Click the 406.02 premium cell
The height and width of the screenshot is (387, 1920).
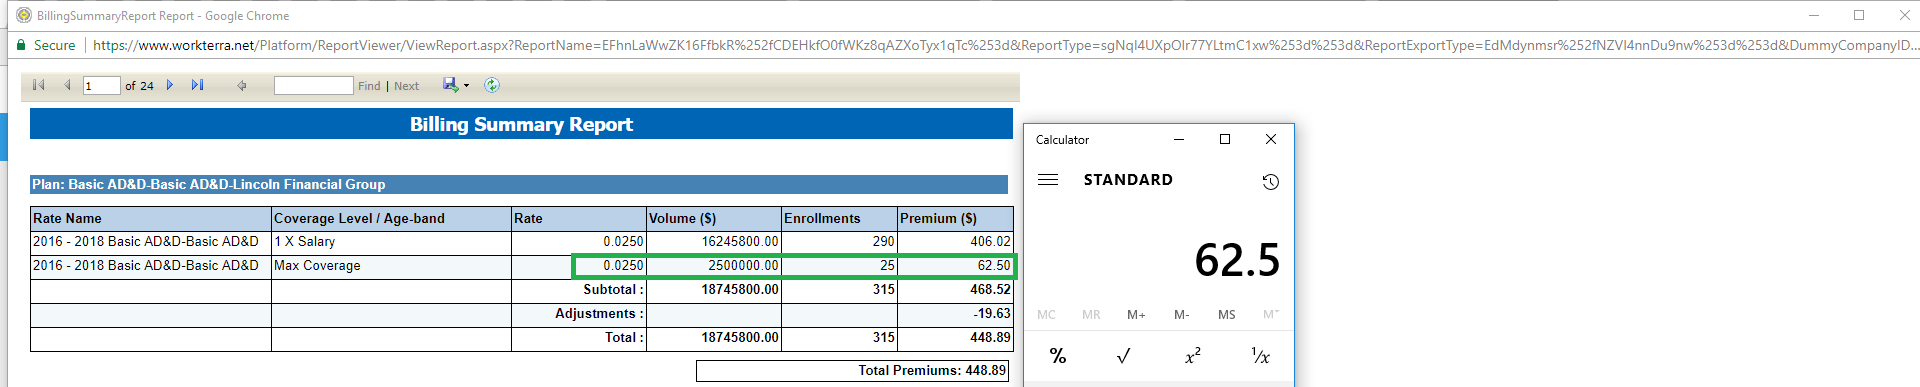(955, 242)
